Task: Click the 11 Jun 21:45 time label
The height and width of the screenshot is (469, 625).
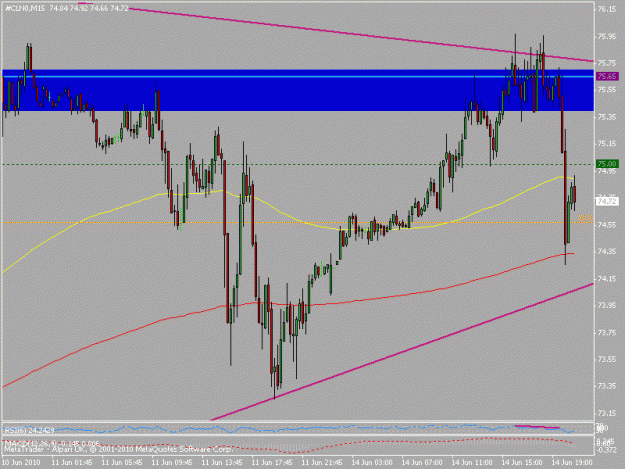Action: pos(322,463)
